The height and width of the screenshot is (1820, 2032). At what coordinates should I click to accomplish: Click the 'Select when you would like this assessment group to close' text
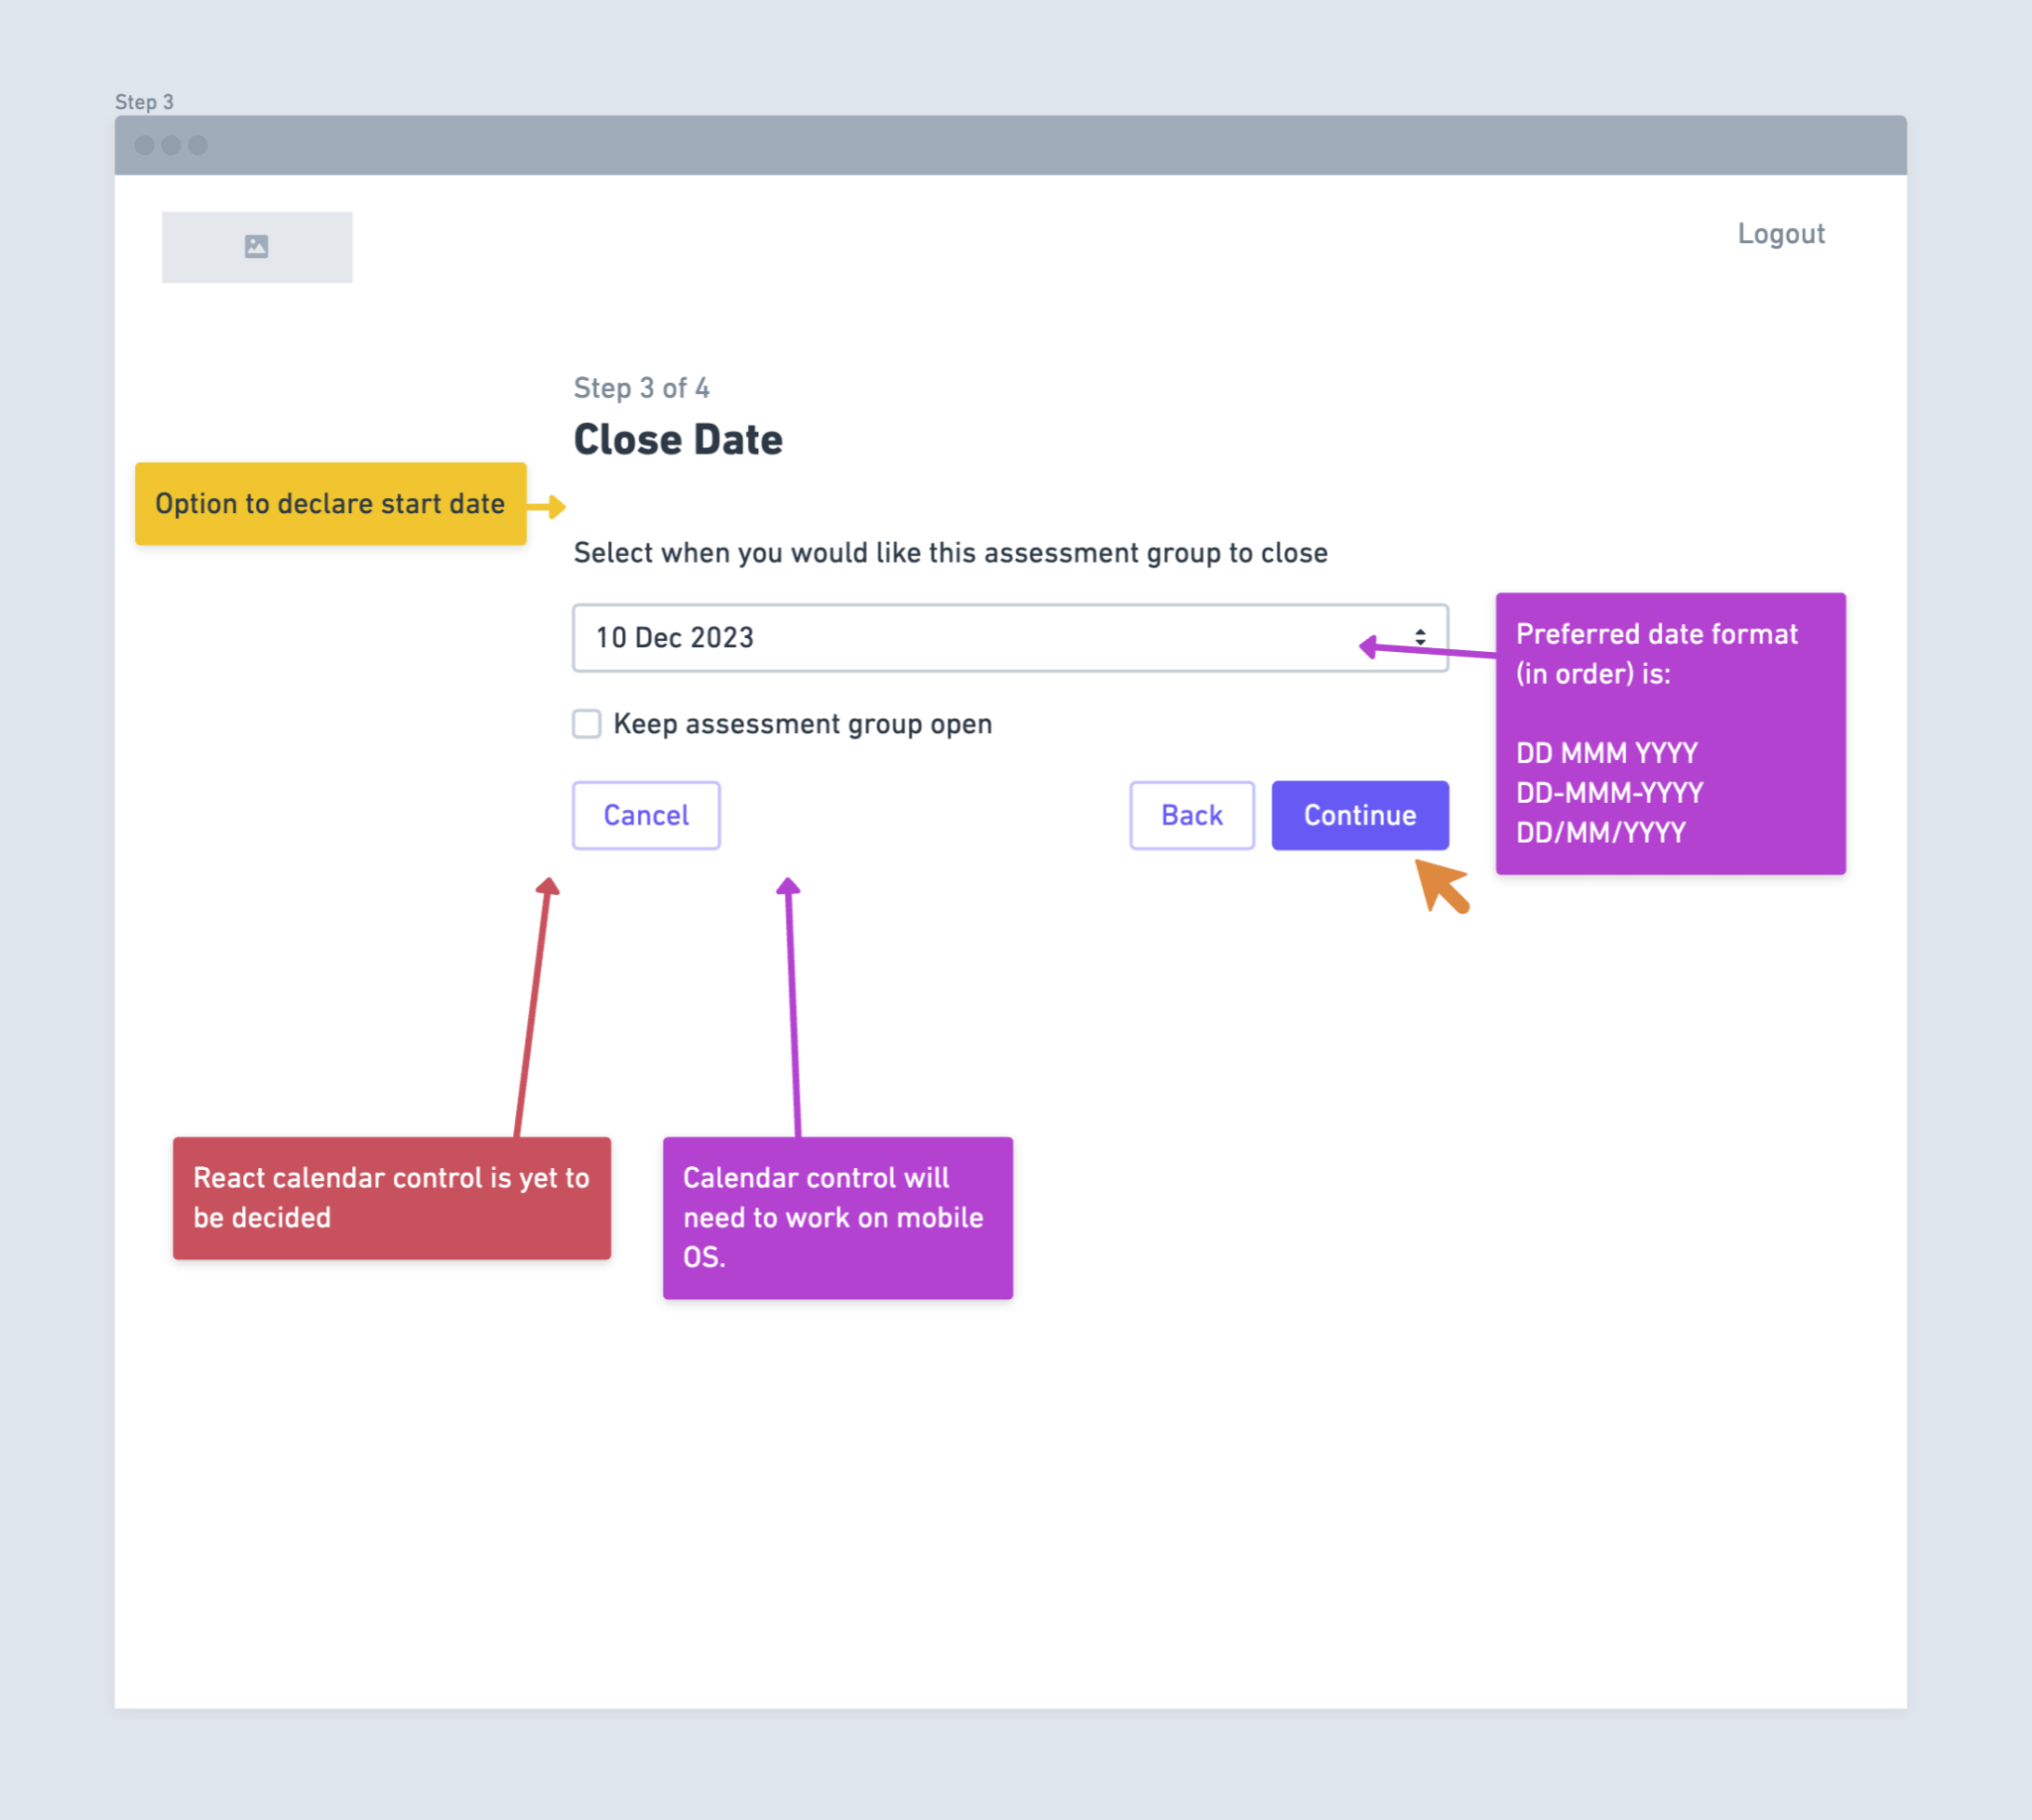pos(951,553)
